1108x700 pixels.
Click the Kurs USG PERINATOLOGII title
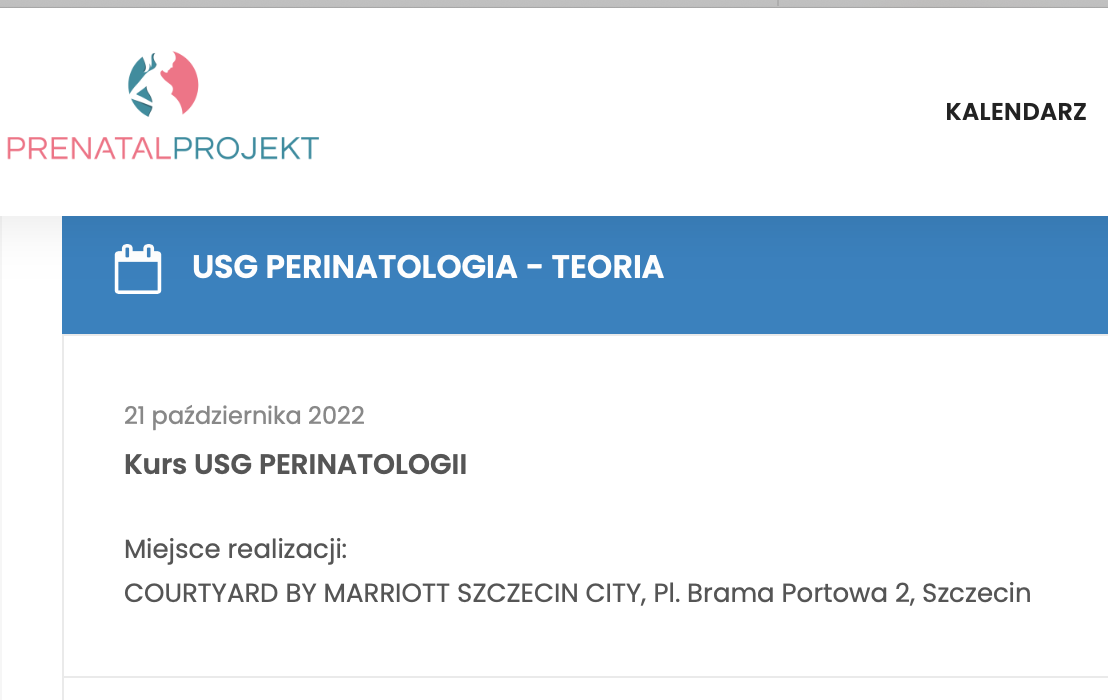click(295, 464)
